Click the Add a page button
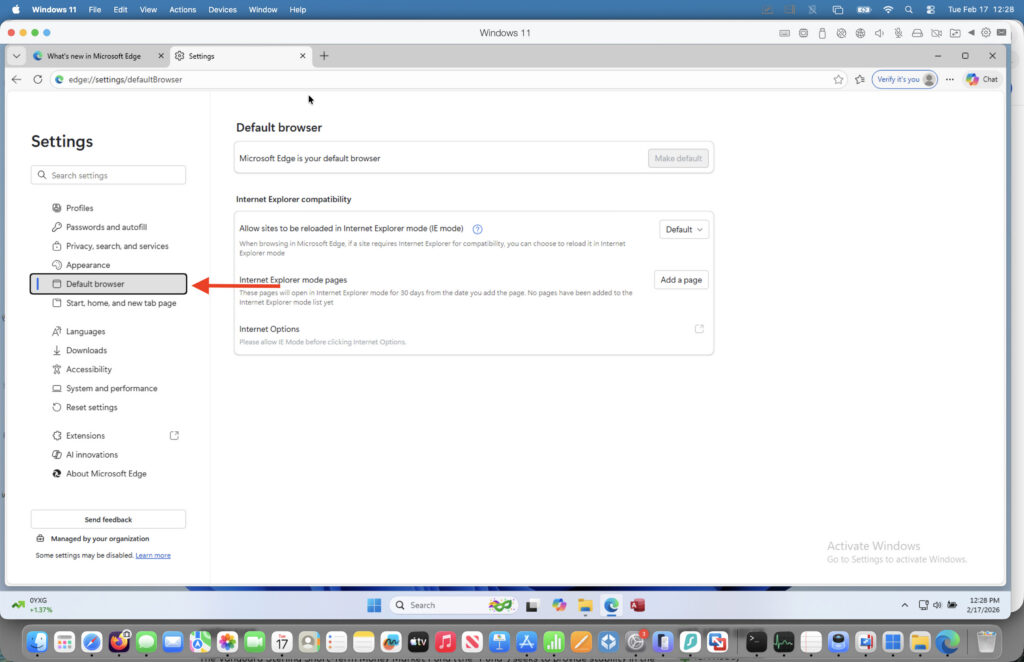Viewport: 1024px width, 662px height. point(681,280)
